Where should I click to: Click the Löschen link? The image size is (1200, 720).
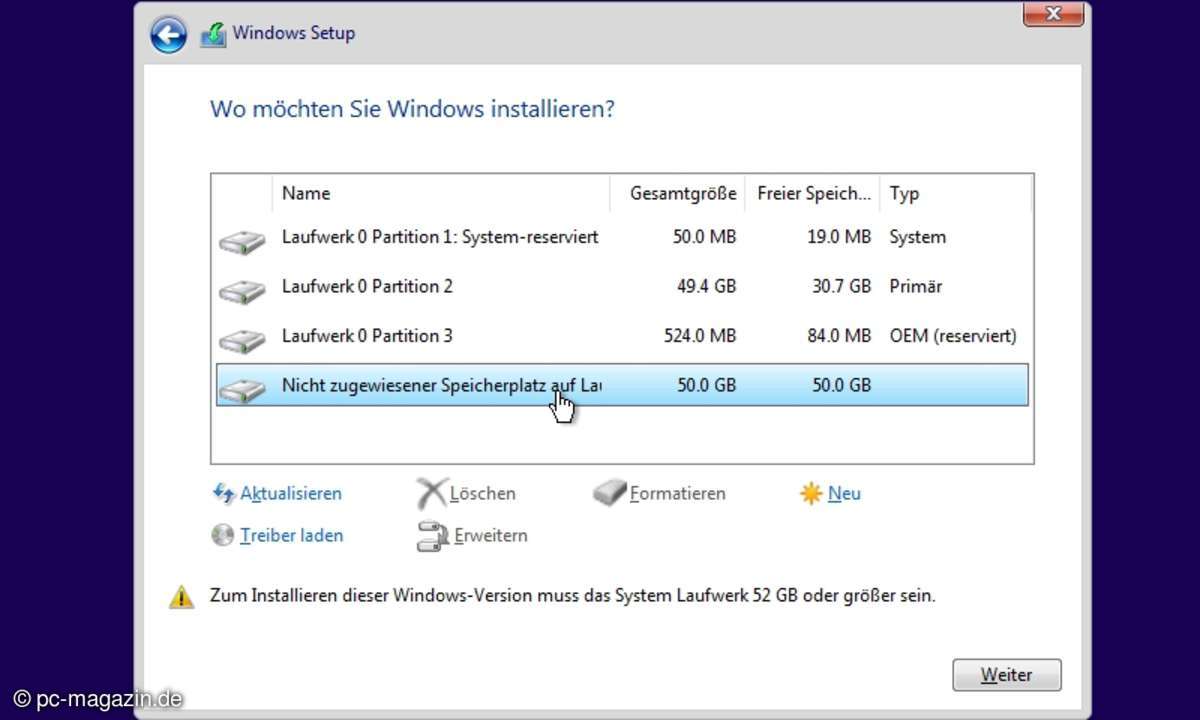coord(483,493)
